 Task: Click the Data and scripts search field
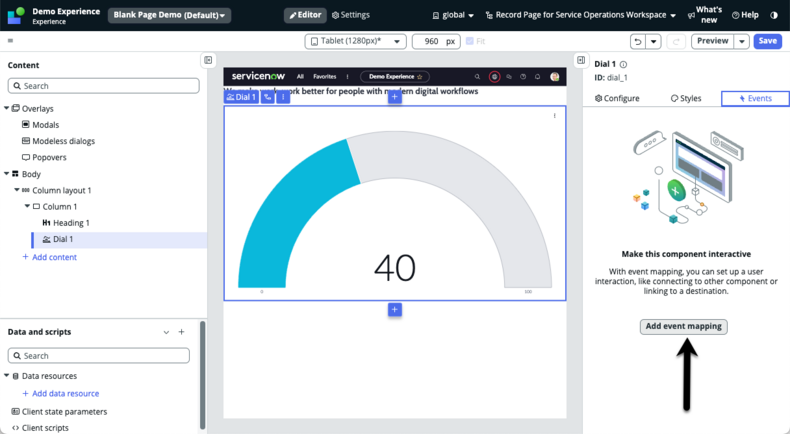[x=99, y=355]
